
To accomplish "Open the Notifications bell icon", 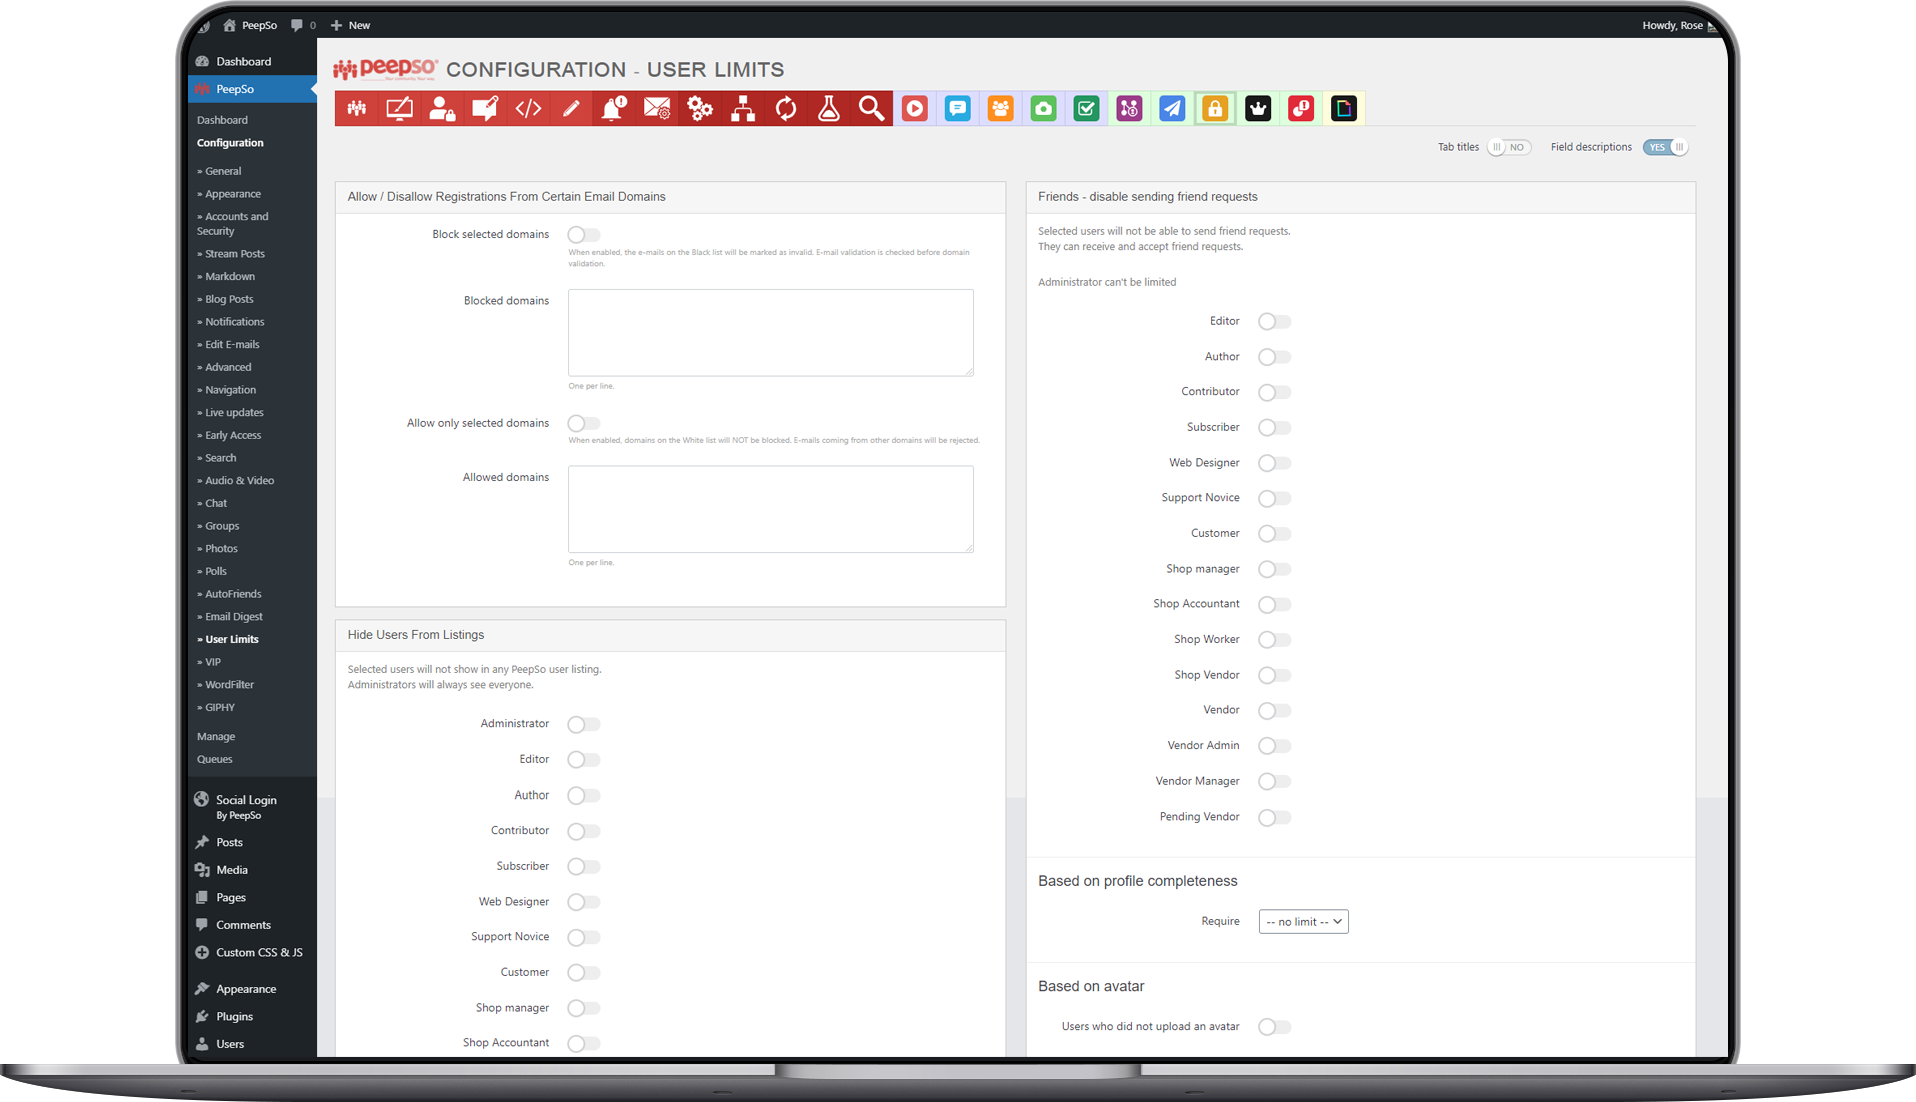I will 614,108.
